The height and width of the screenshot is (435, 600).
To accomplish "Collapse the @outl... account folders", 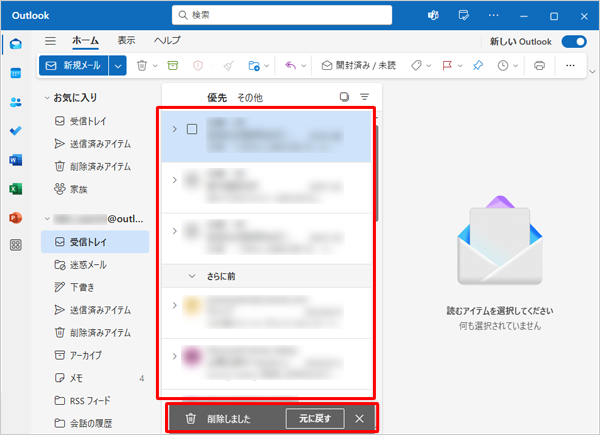I will [47, 219].
